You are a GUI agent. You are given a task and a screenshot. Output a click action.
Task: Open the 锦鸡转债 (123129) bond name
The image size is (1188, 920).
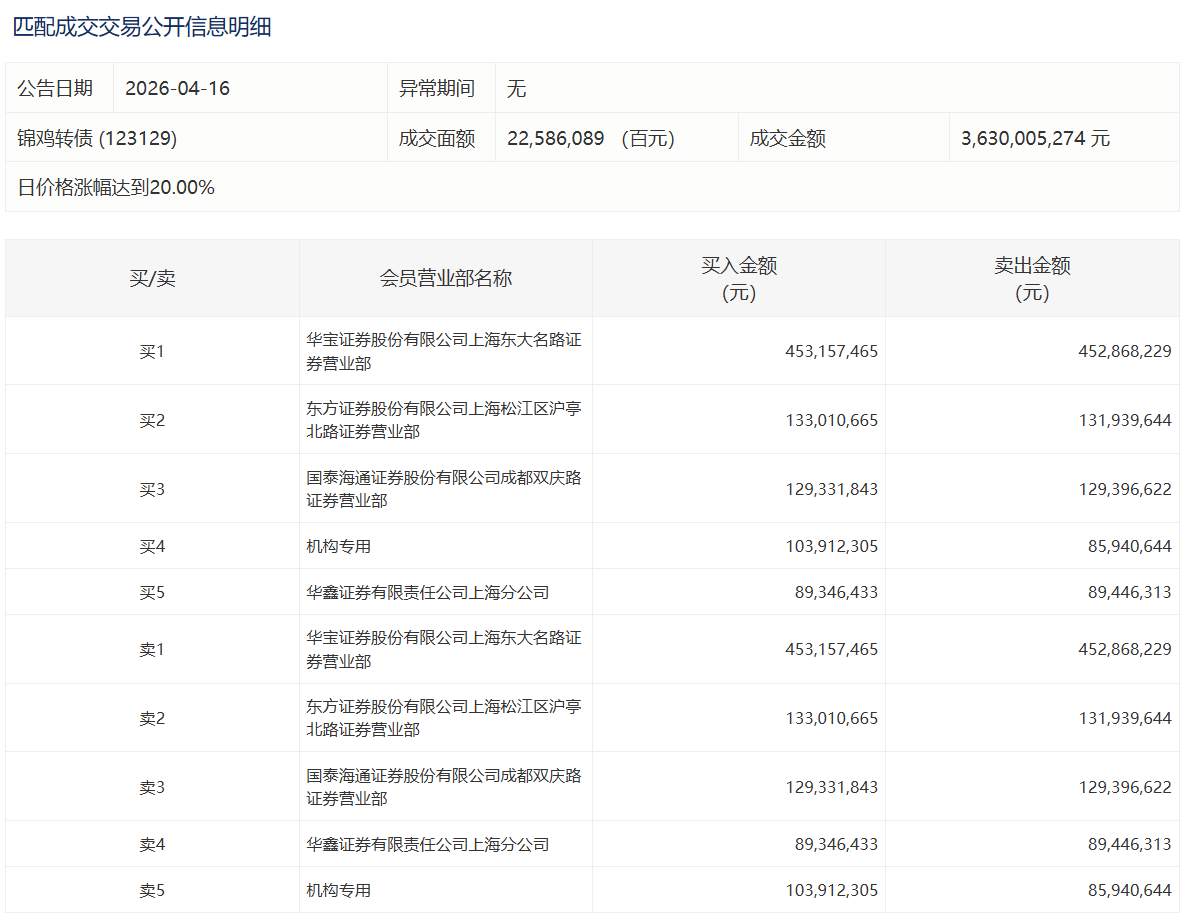point(97,139)
